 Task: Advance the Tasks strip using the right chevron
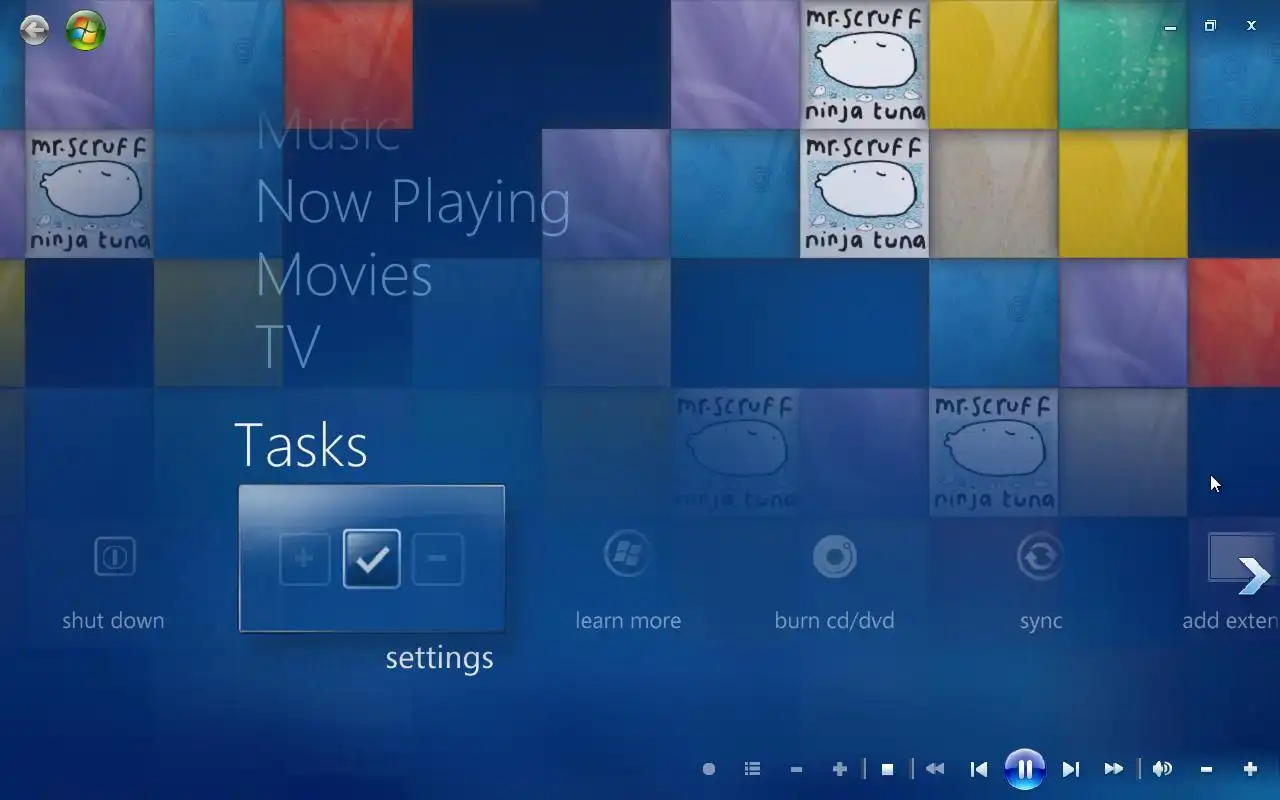pos(1253,575)
